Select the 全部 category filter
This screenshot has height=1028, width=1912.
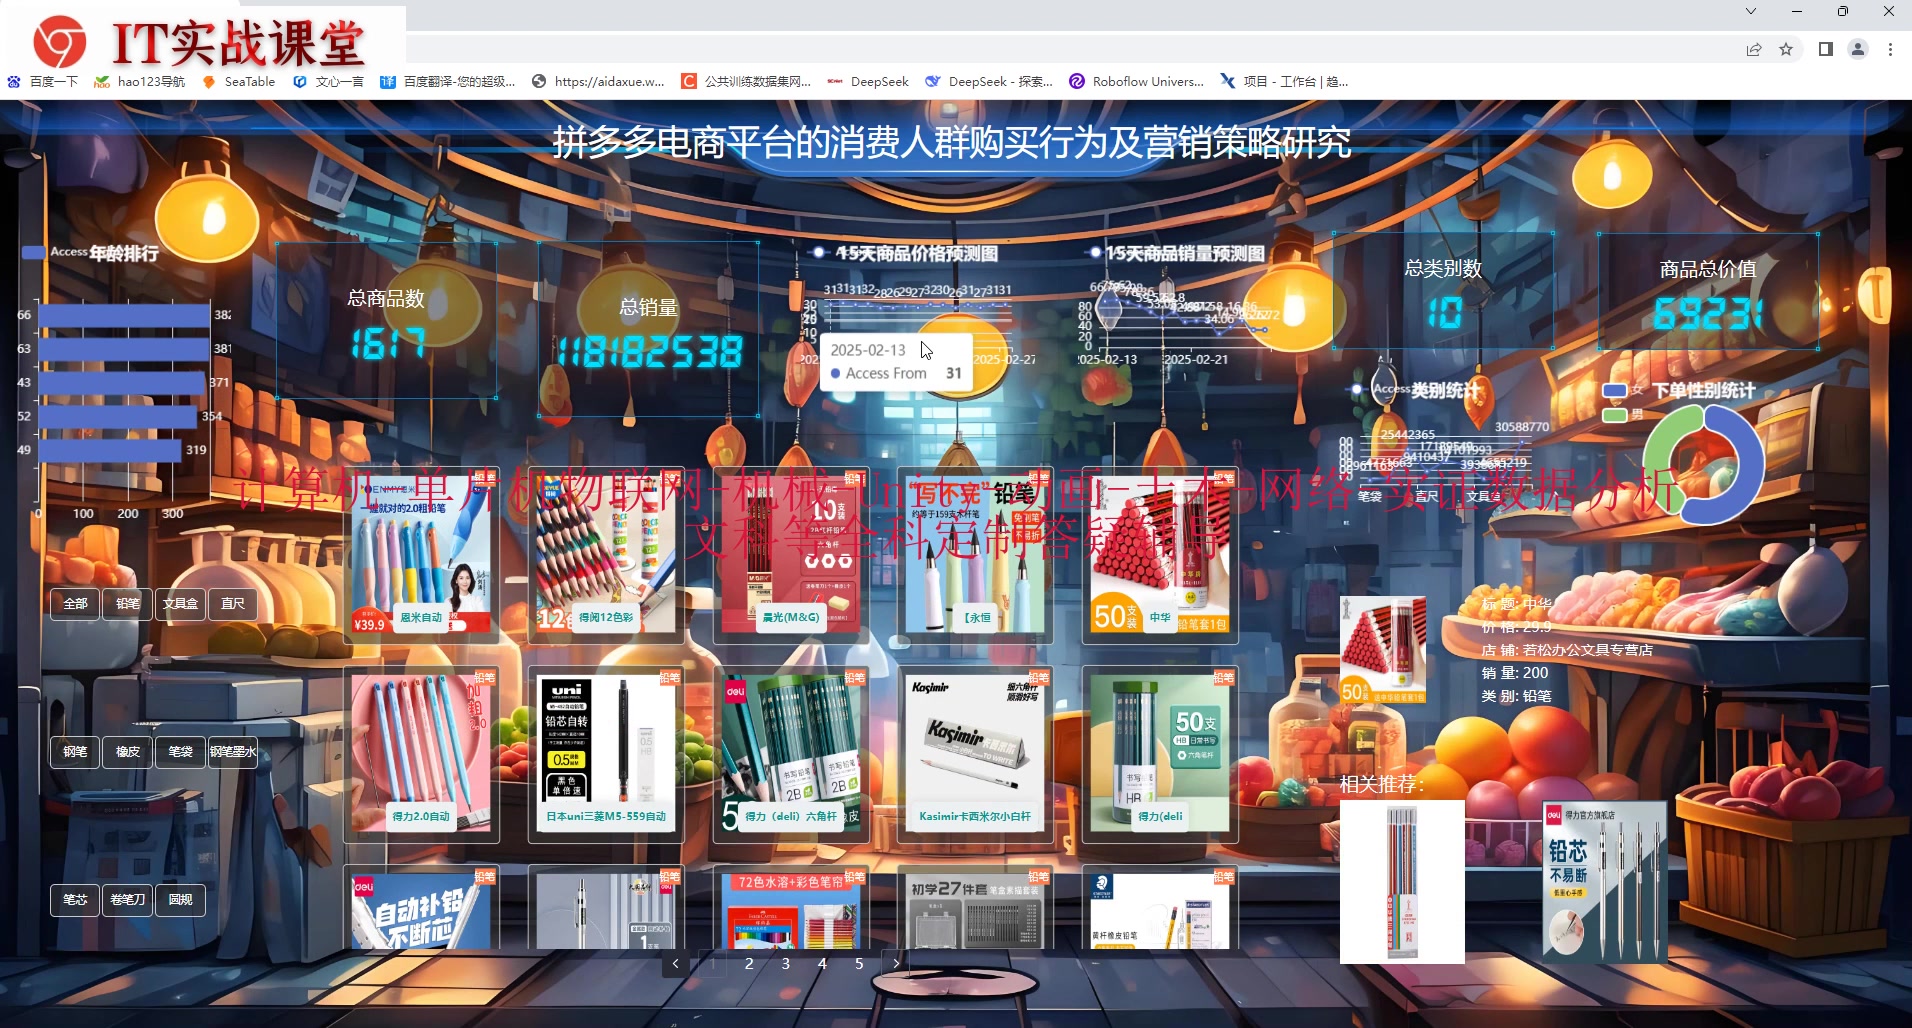pos(75,604)
